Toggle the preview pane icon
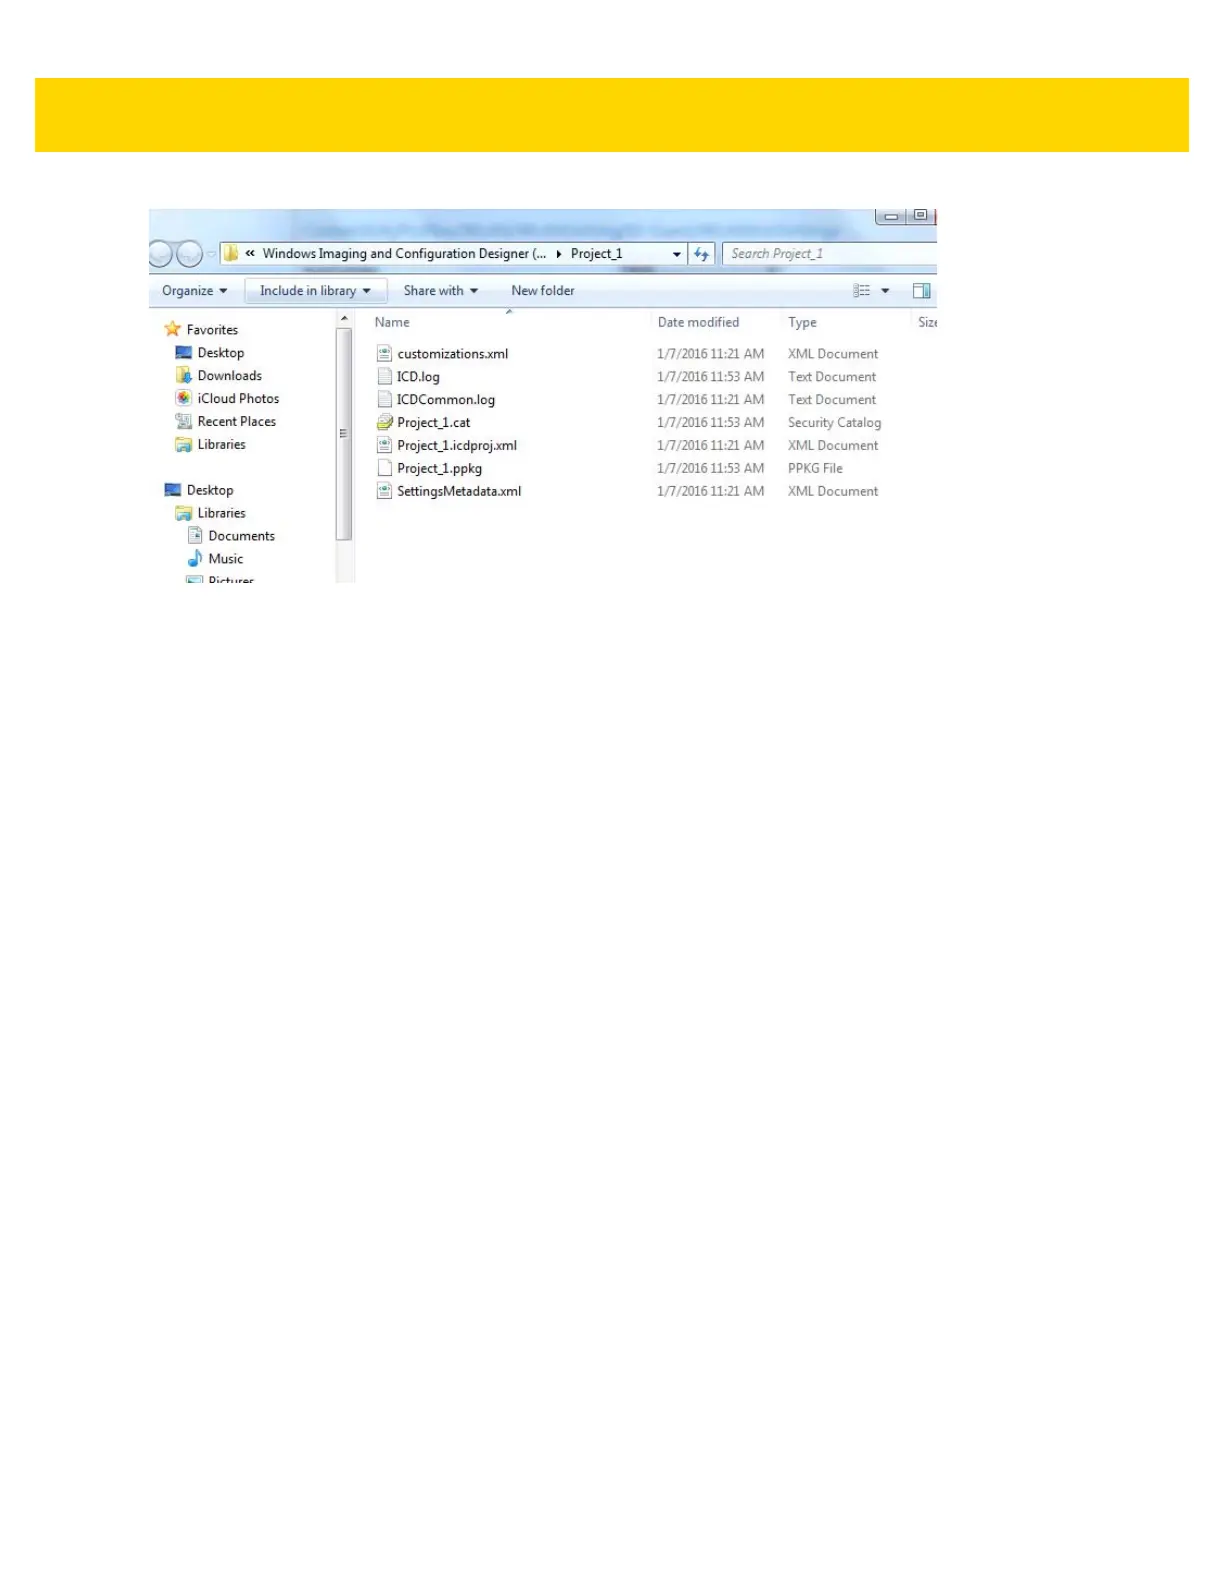 pos(922,291)
